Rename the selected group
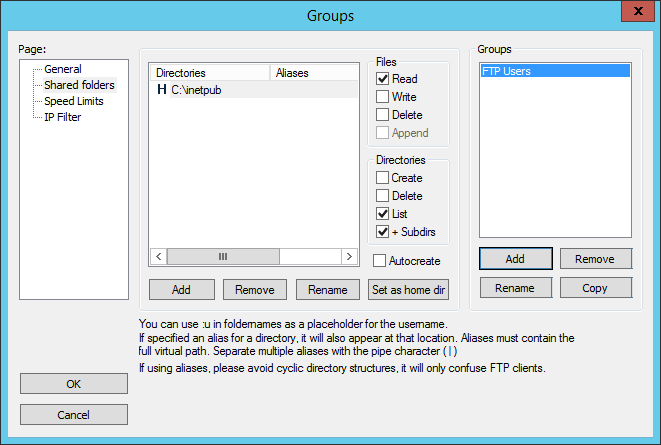This screenshot has width=661, height=445. (515, 288)
